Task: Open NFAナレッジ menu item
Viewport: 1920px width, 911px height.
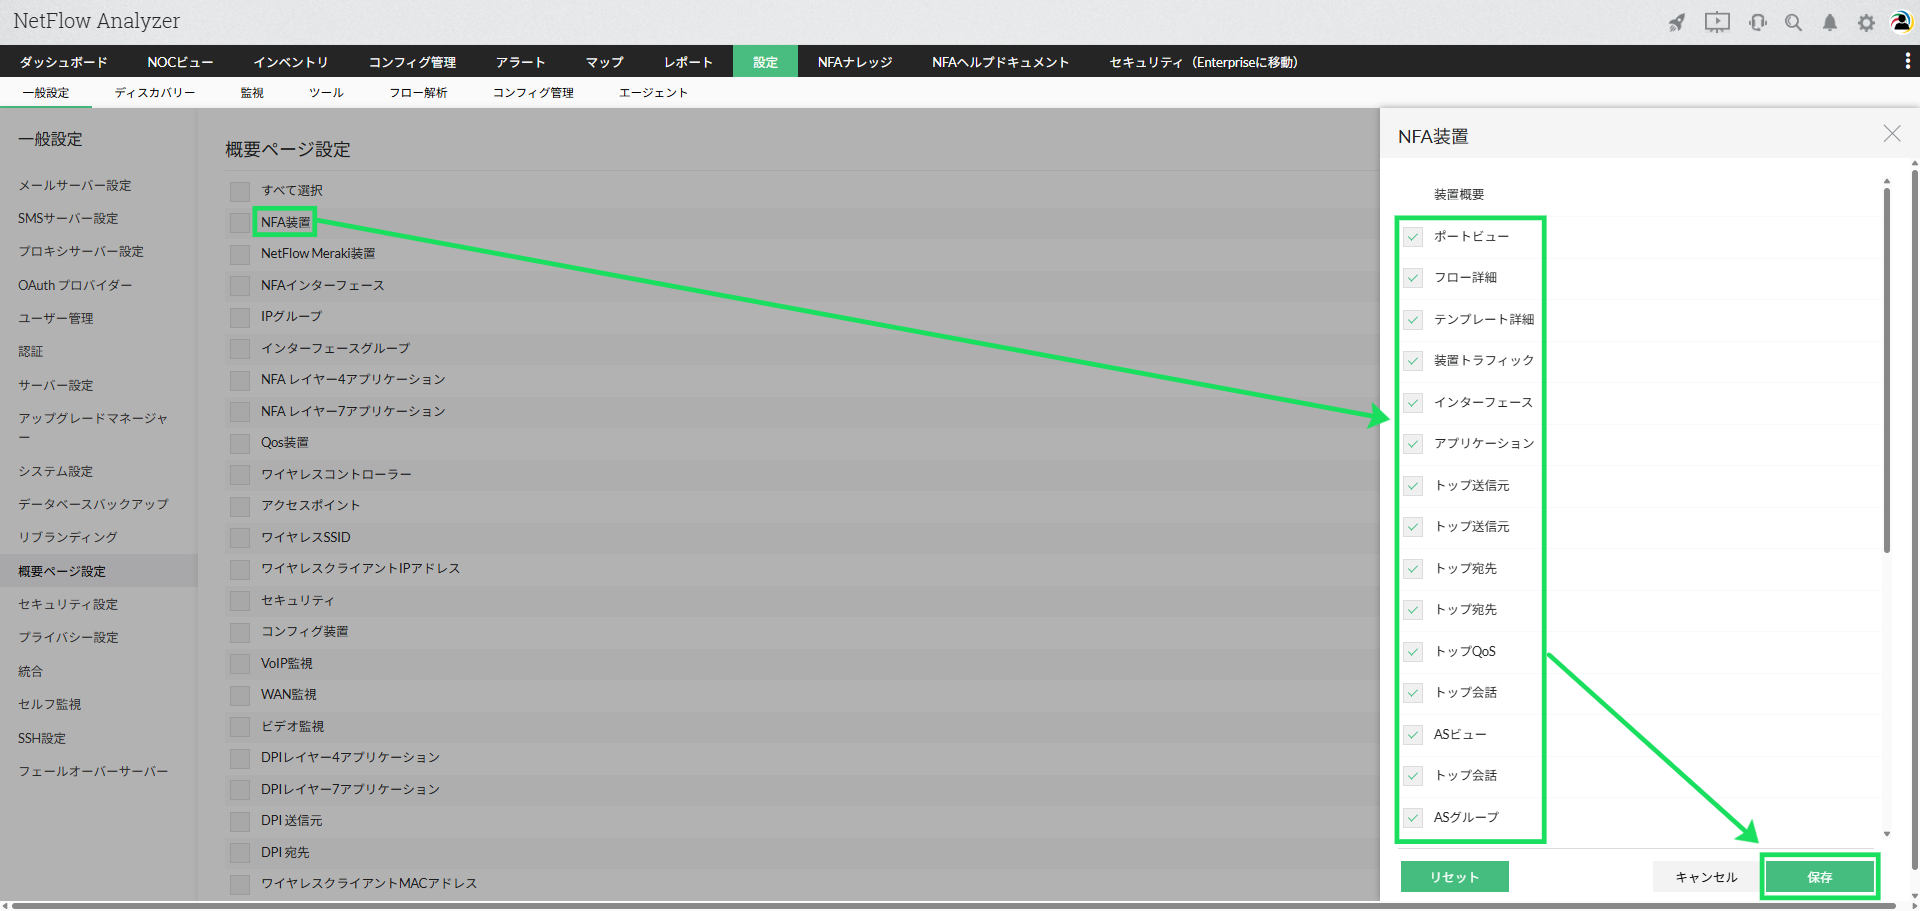Action: (x=855, y=62)
